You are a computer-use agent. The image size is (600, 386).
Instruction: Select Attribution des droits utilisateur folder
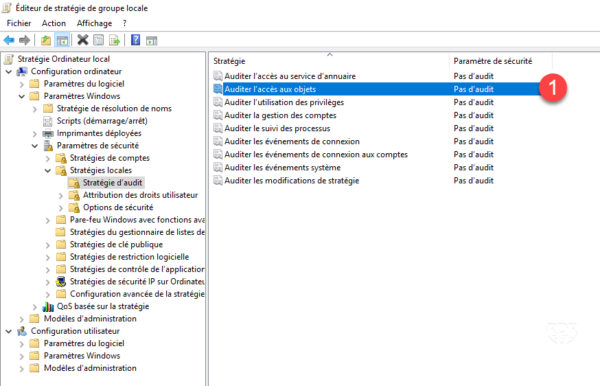(x=140, y=195)
